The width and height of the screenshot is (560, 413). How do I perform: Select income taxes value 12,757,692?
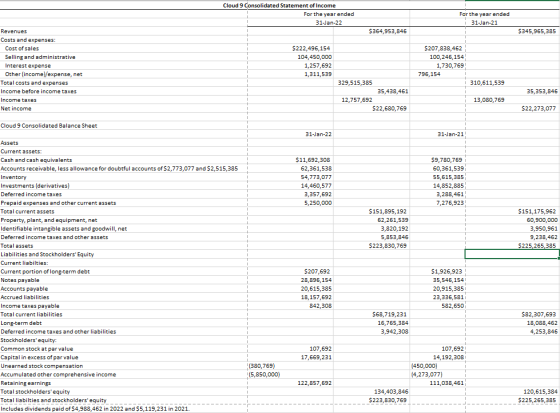357,100
